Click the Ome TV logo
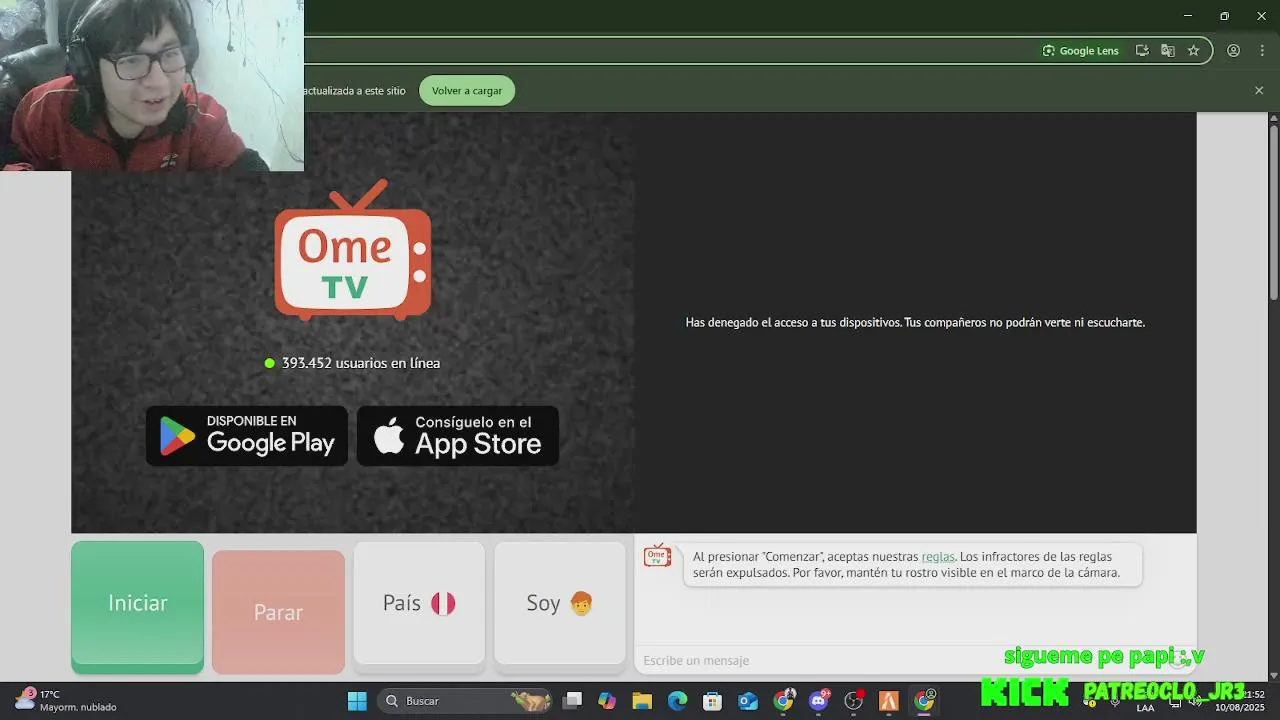1280x720 pixels. point(353,250)
